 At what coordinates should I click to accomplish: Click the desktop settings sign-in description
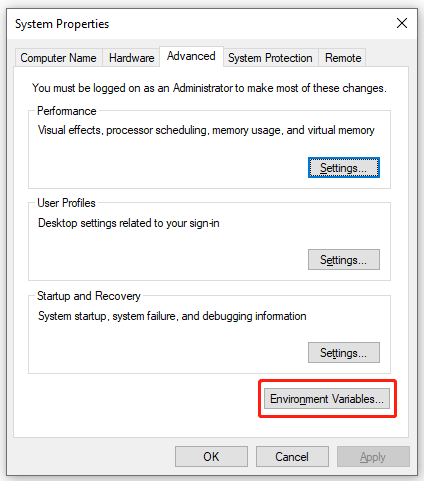[129, 223]
